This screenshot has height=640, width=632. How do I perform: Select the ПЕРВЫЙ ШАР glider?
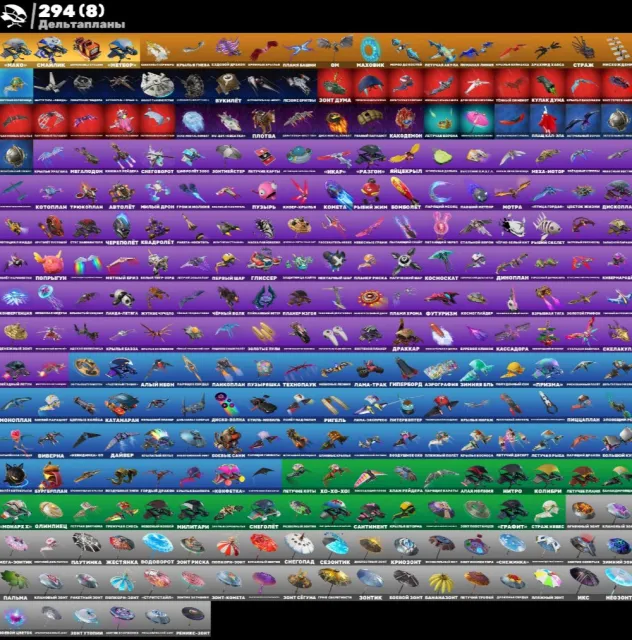click(x=228, y=264)
